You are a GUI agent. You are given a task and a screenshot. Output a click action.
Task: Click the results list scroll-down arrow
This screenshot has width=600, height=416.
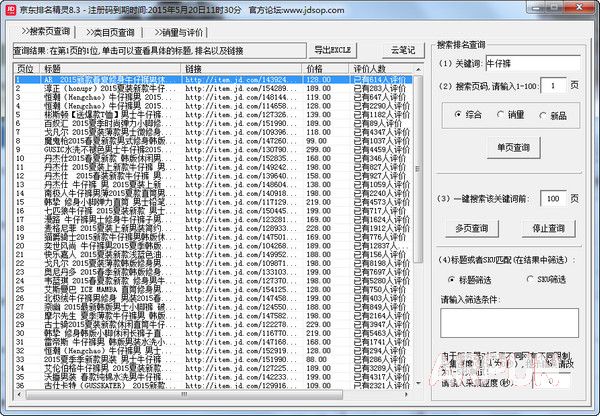(418, 383)
